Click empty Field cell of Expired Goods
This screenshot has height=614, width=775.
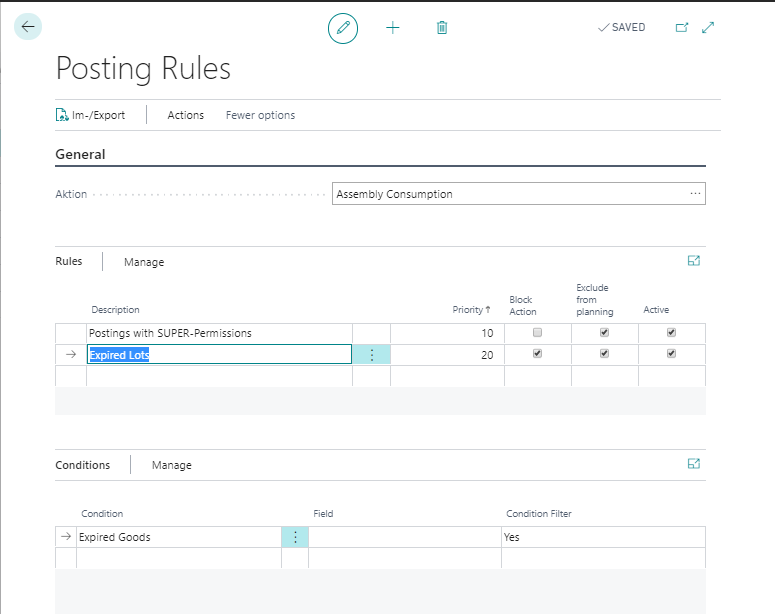coord(405,537)
